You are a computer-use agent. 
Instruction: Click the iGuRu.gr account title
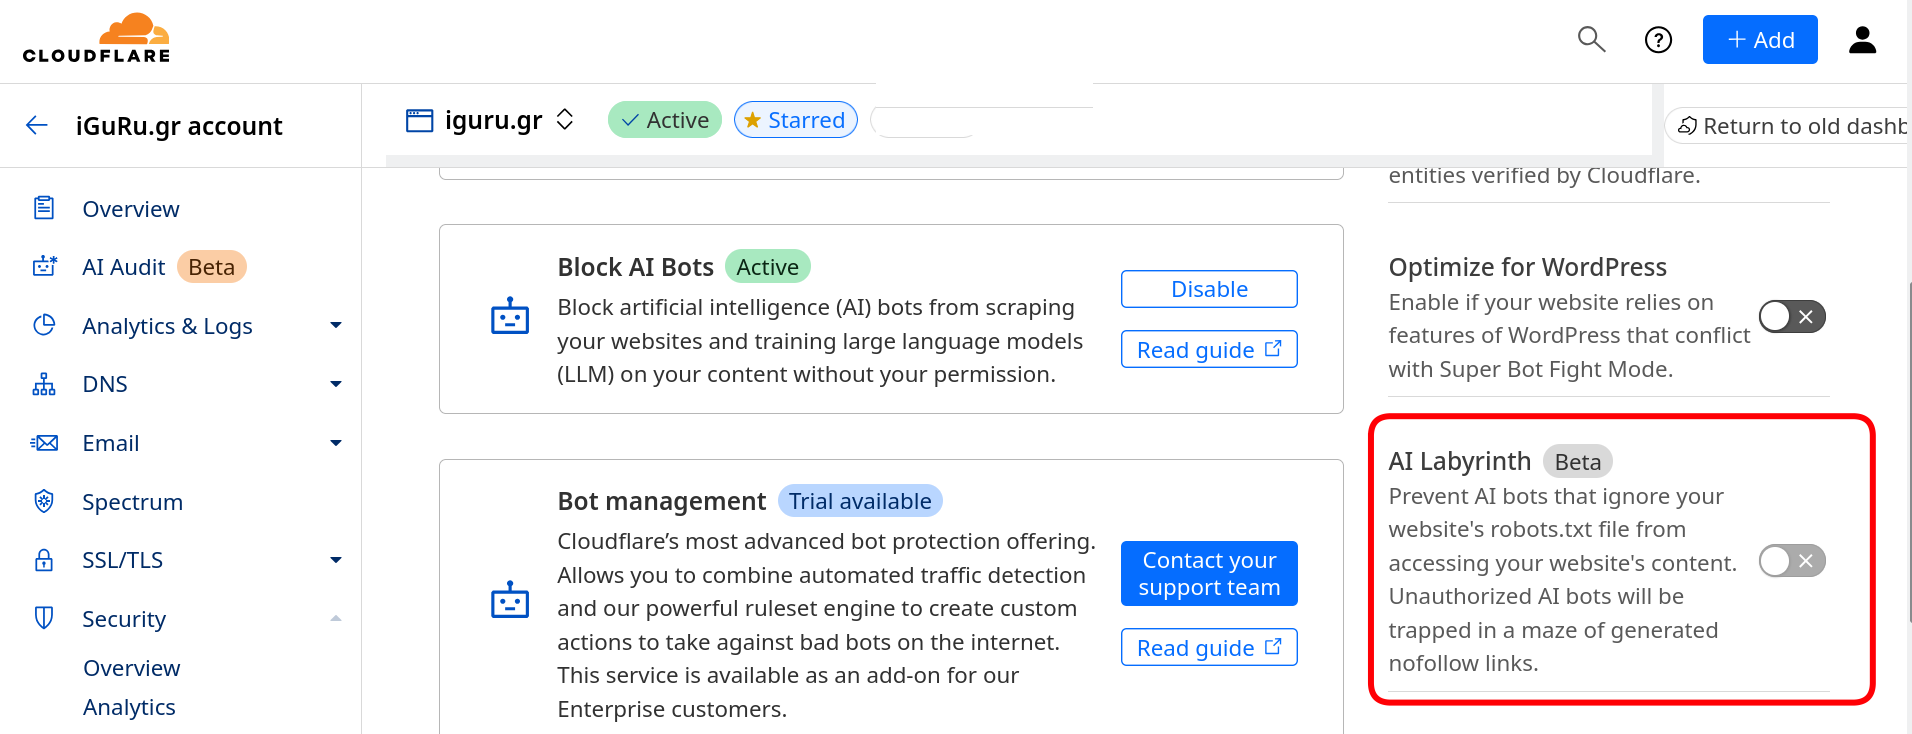(x=179, y=126)
